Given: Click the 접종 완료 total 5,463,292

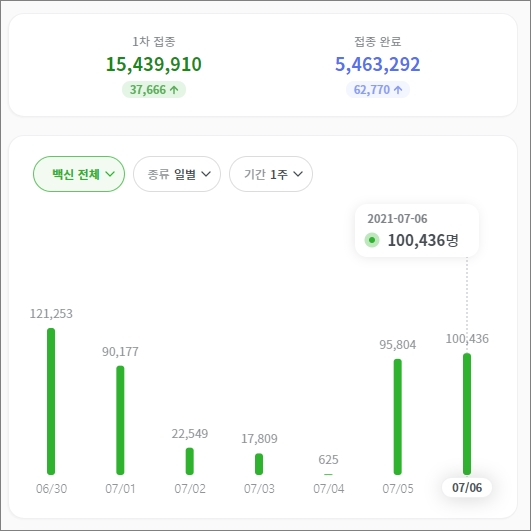Looking at the screenshot, I should tap(378, 64).
